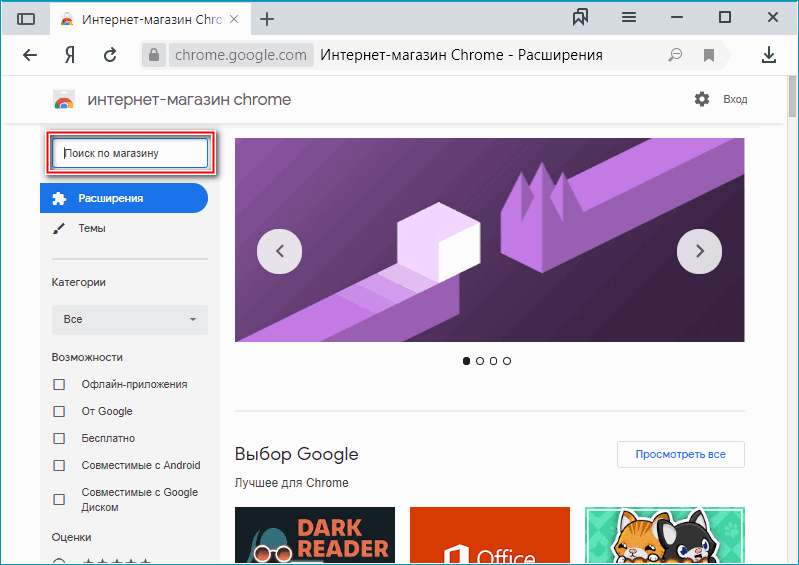Go back to previous page

pyautogui.click(x=30, y=55)
